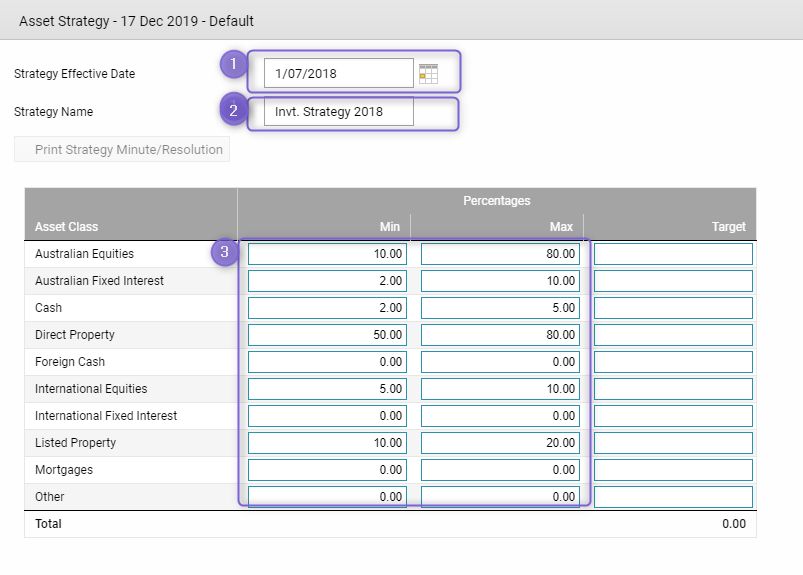Edit International Equities Min percentage

(x=327, y=389)
